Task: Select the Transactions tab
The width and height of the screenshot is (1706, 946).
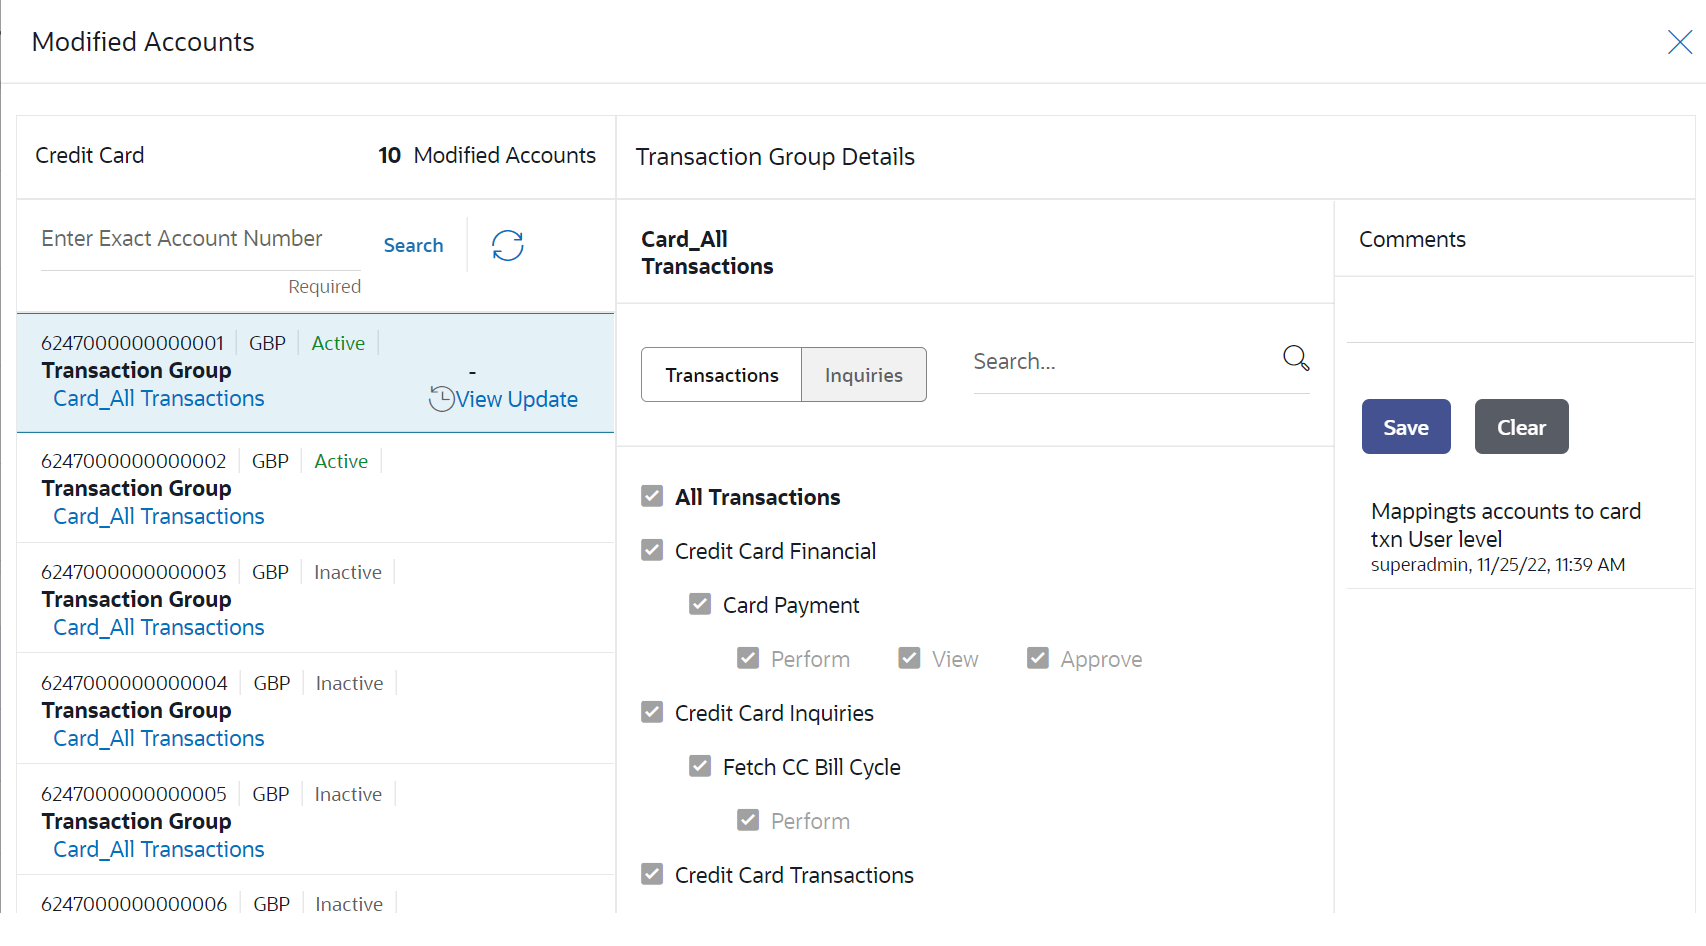Action: [x=721, y=375]
